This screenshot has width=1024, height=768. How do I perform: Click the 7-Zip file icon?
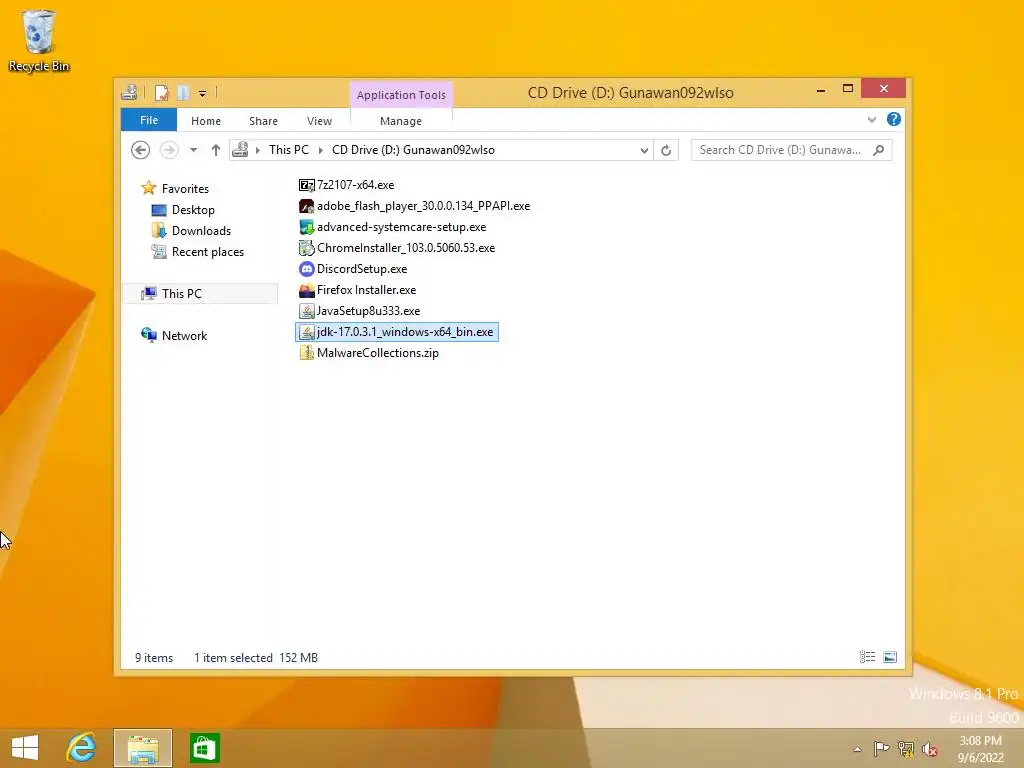(306, 185)
